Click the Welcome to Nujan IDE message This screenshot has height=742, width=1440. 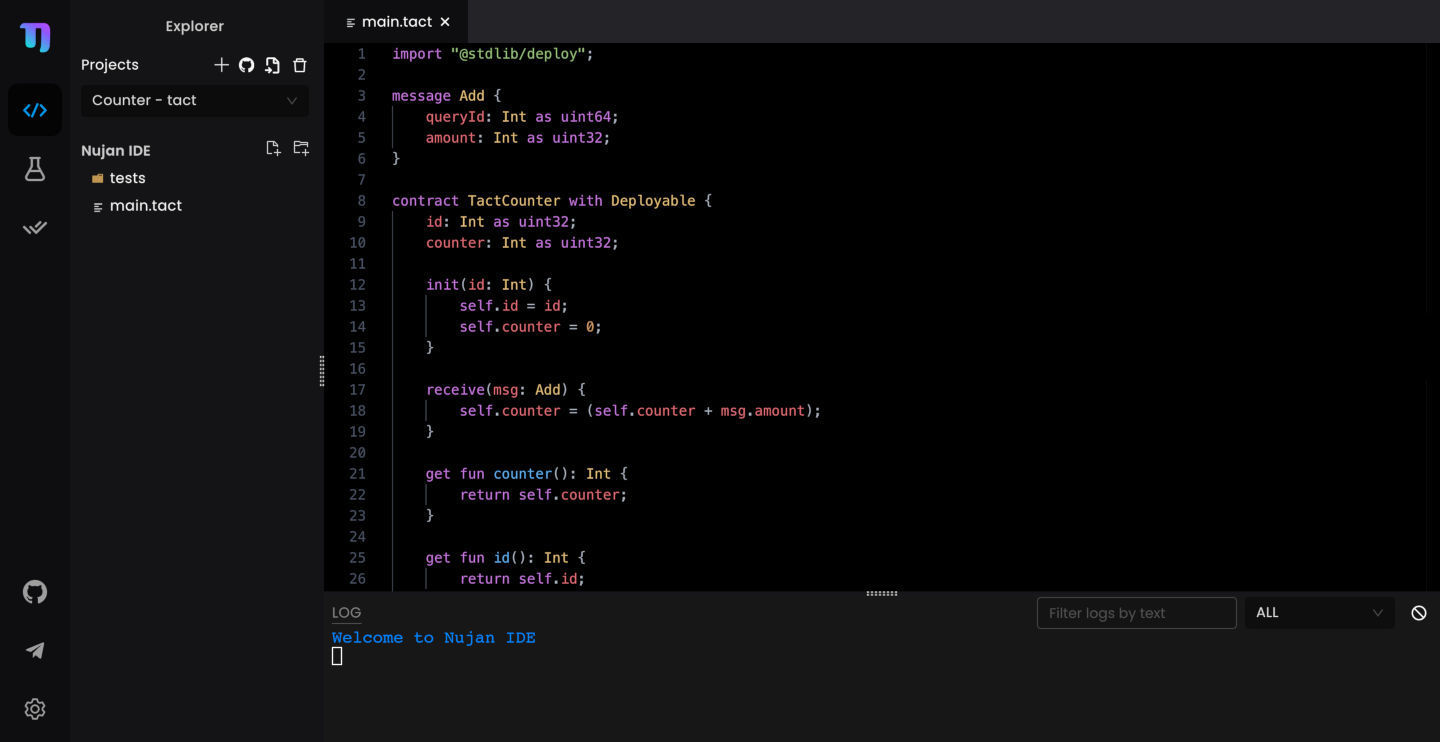434,638
